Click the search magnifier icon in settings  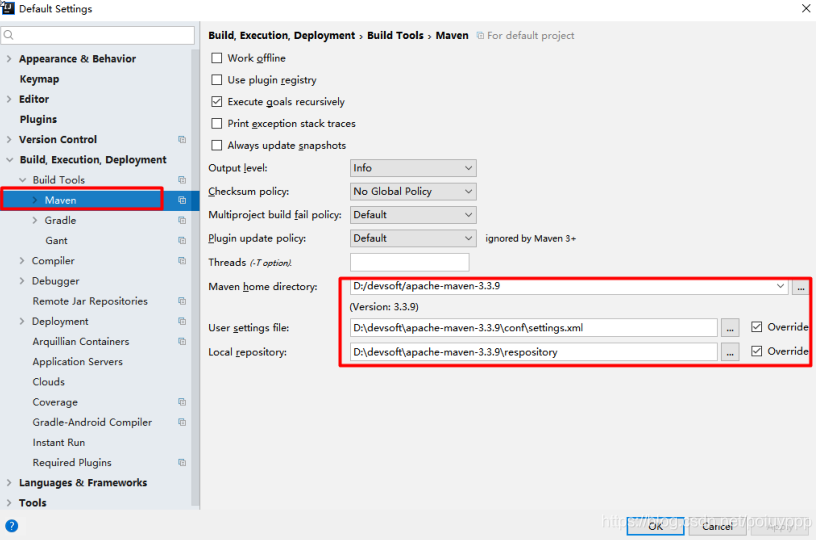click(x=8, y=35)
